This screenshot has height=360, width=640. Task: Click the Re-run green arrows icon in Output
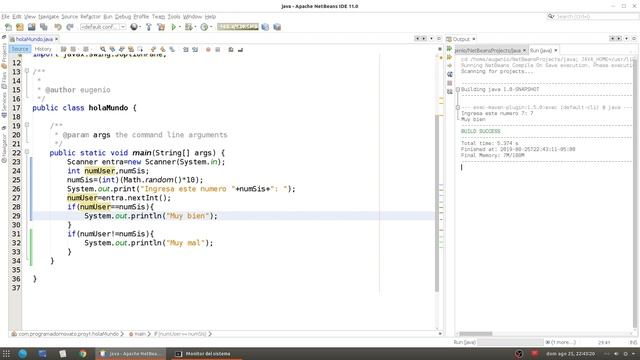(x=450, y=49)
